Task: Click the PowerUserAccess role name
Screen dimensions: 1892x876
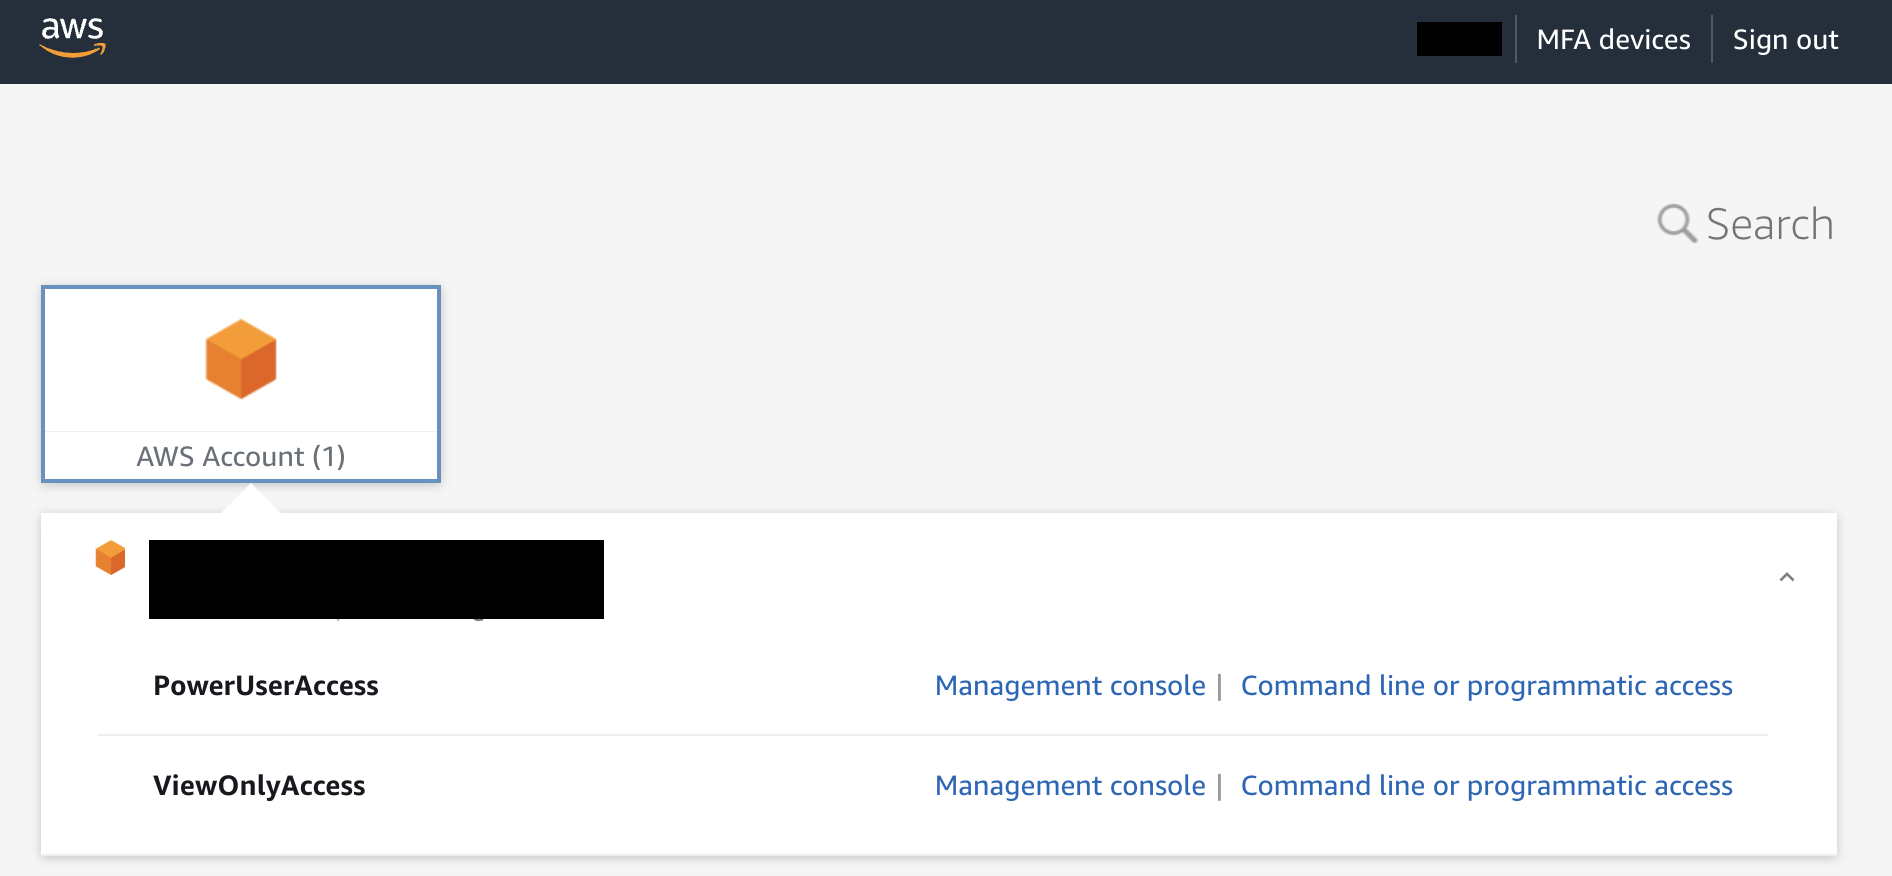Action: pyautogui.click(x=266, y=686)
